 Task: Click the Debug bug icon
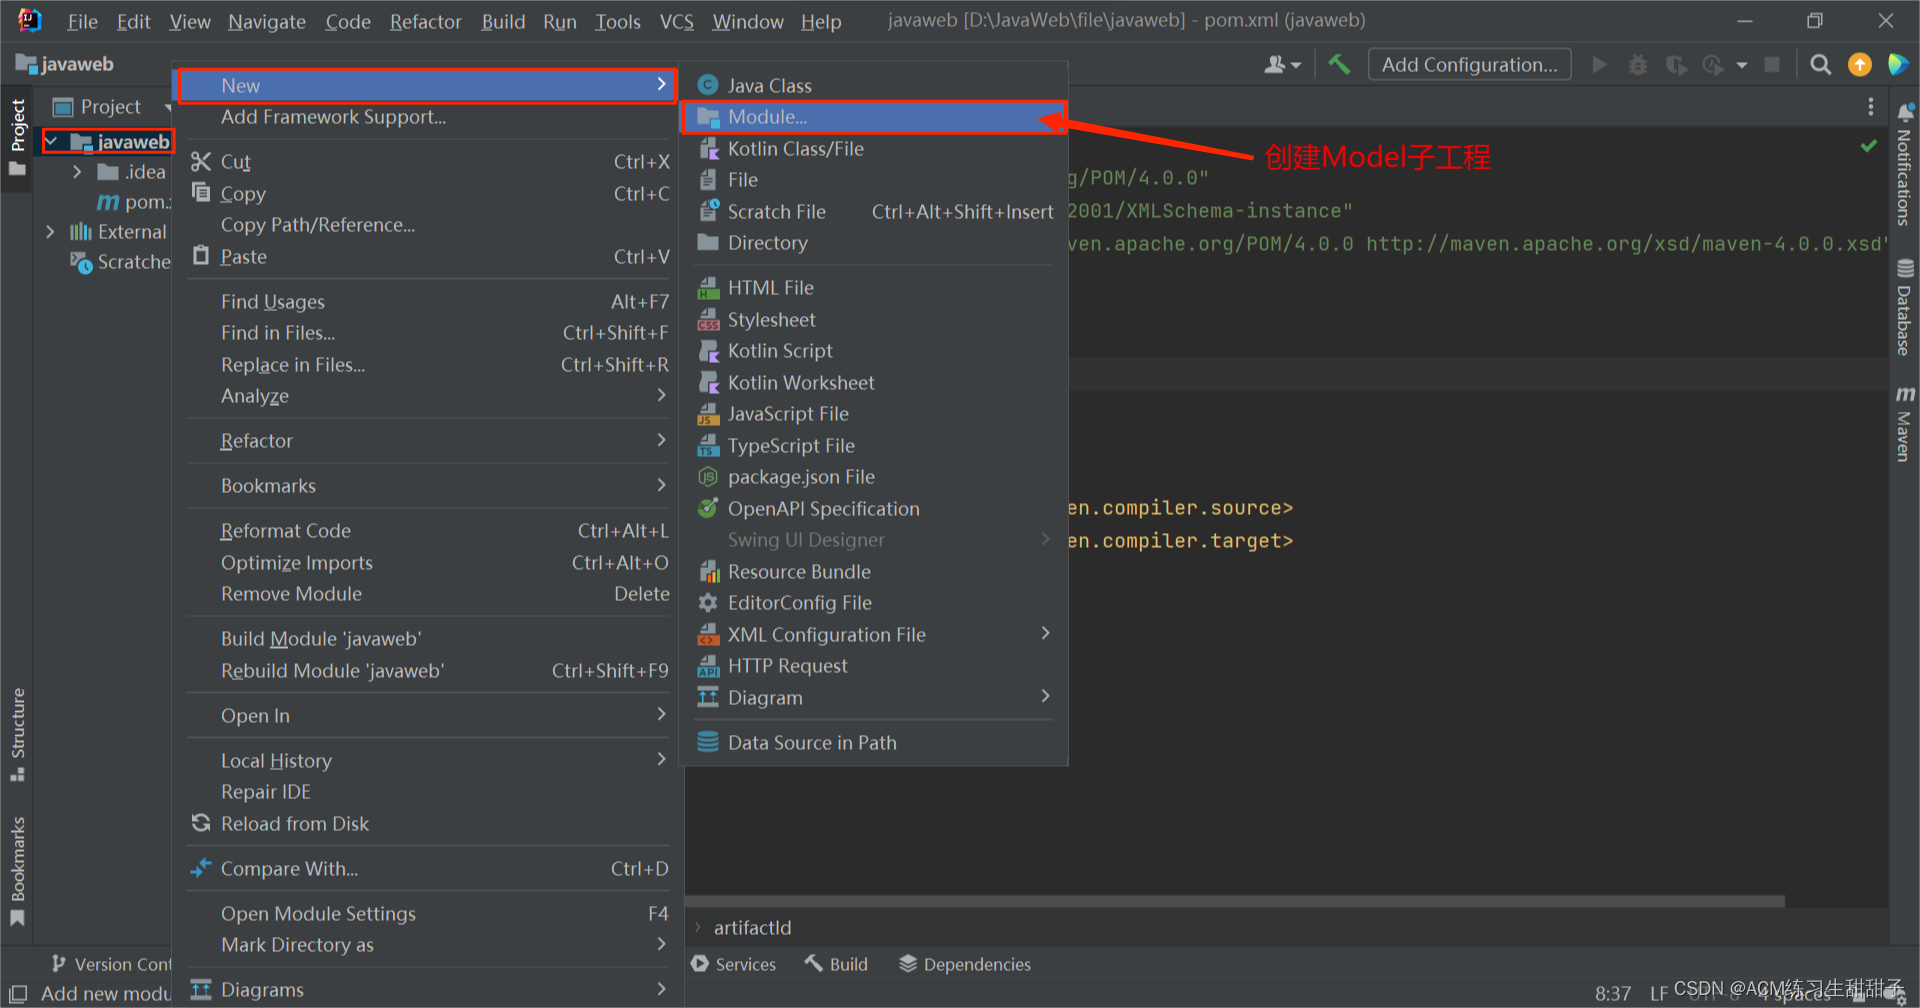click(x=1638, y=65)
